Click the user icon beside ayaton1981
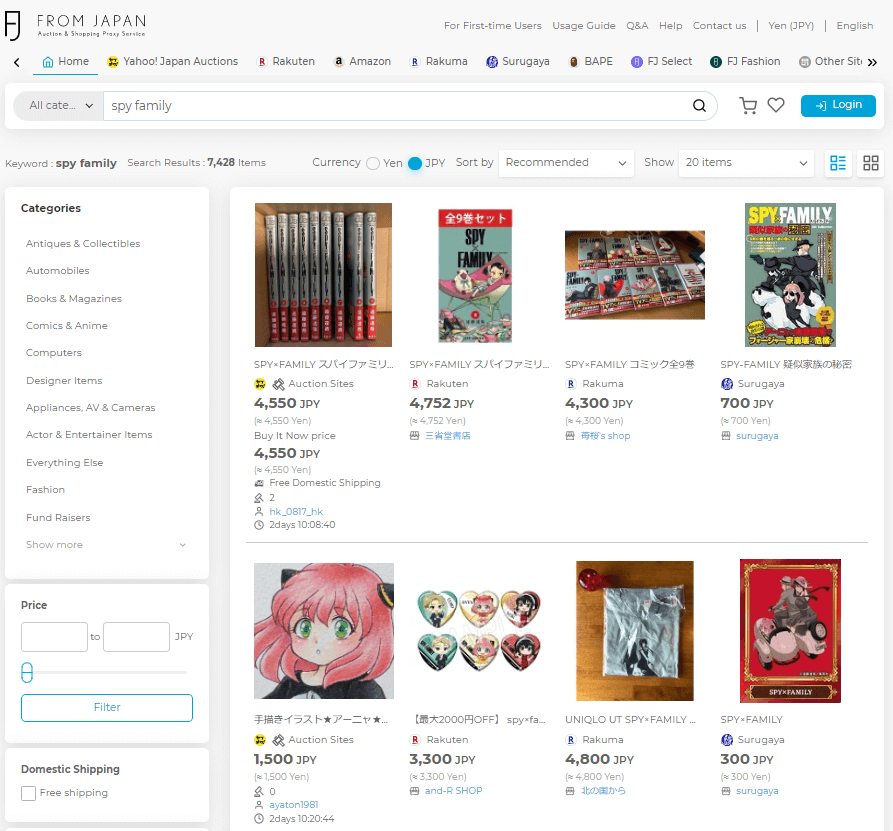 tap(259, 805)
